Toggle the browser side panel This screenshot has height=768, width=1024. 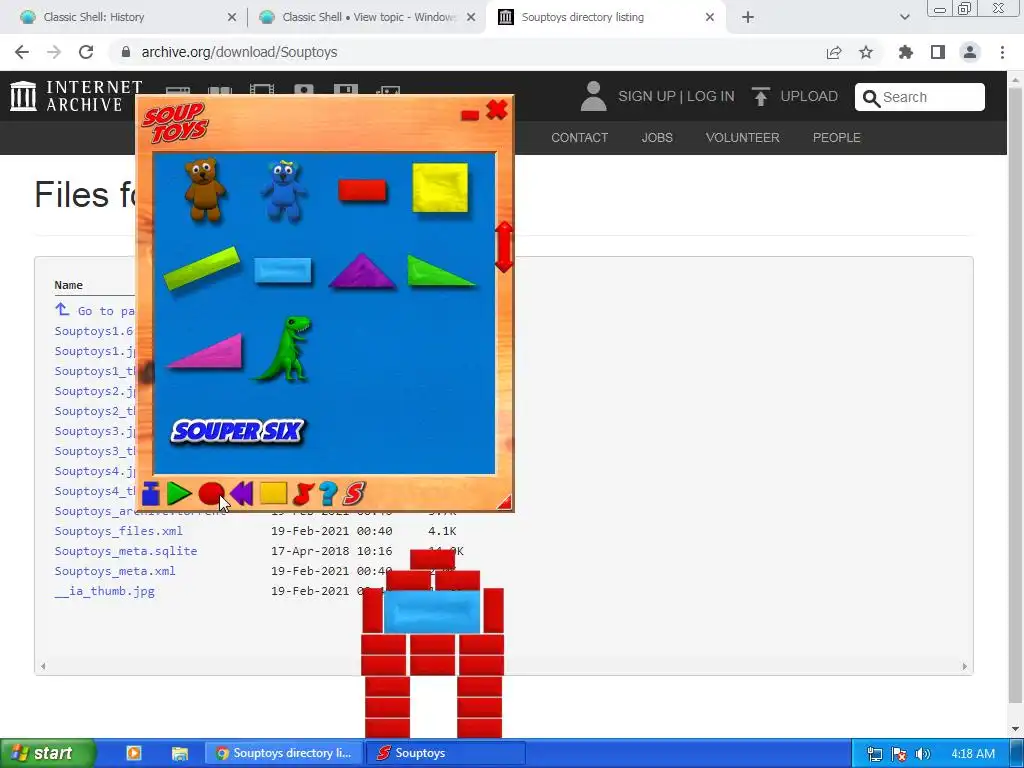pos(938,52)
